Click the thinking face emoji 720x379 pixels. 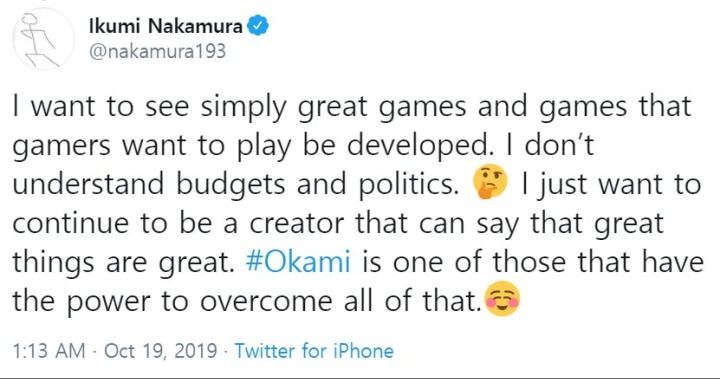(490, 181)
